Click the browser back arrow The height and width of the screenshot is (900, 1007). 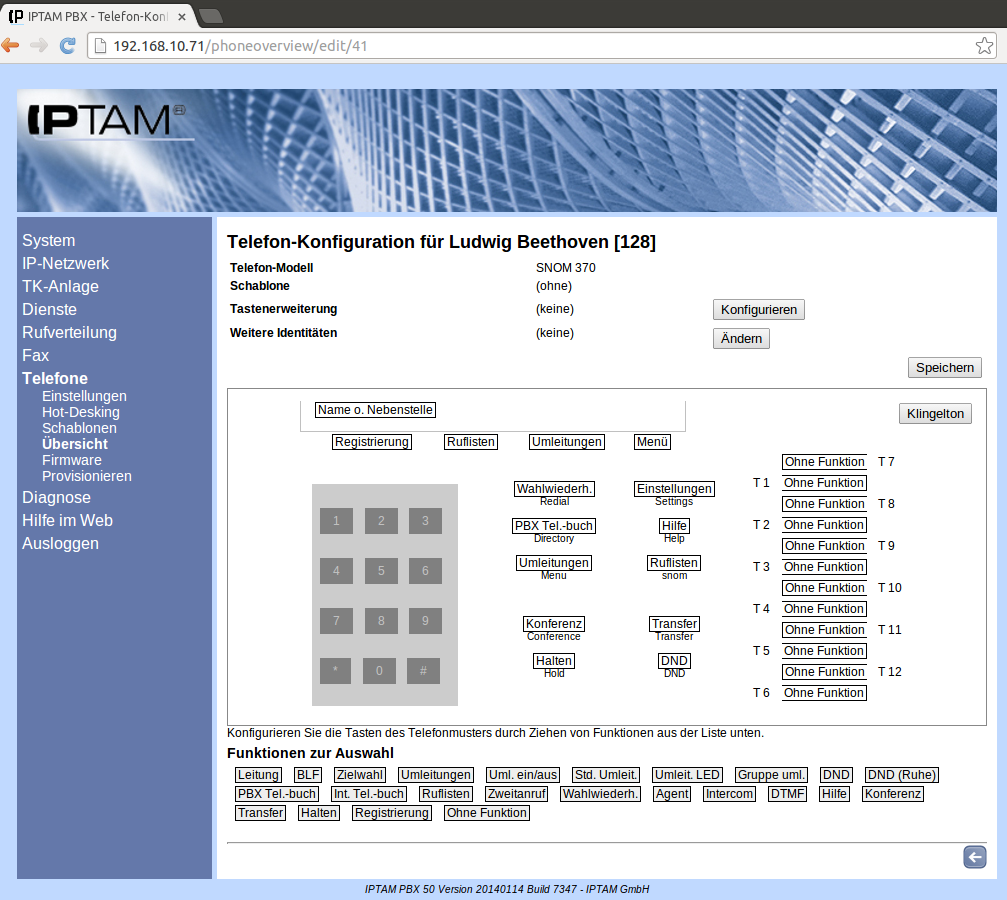click(x=11, y=46)
